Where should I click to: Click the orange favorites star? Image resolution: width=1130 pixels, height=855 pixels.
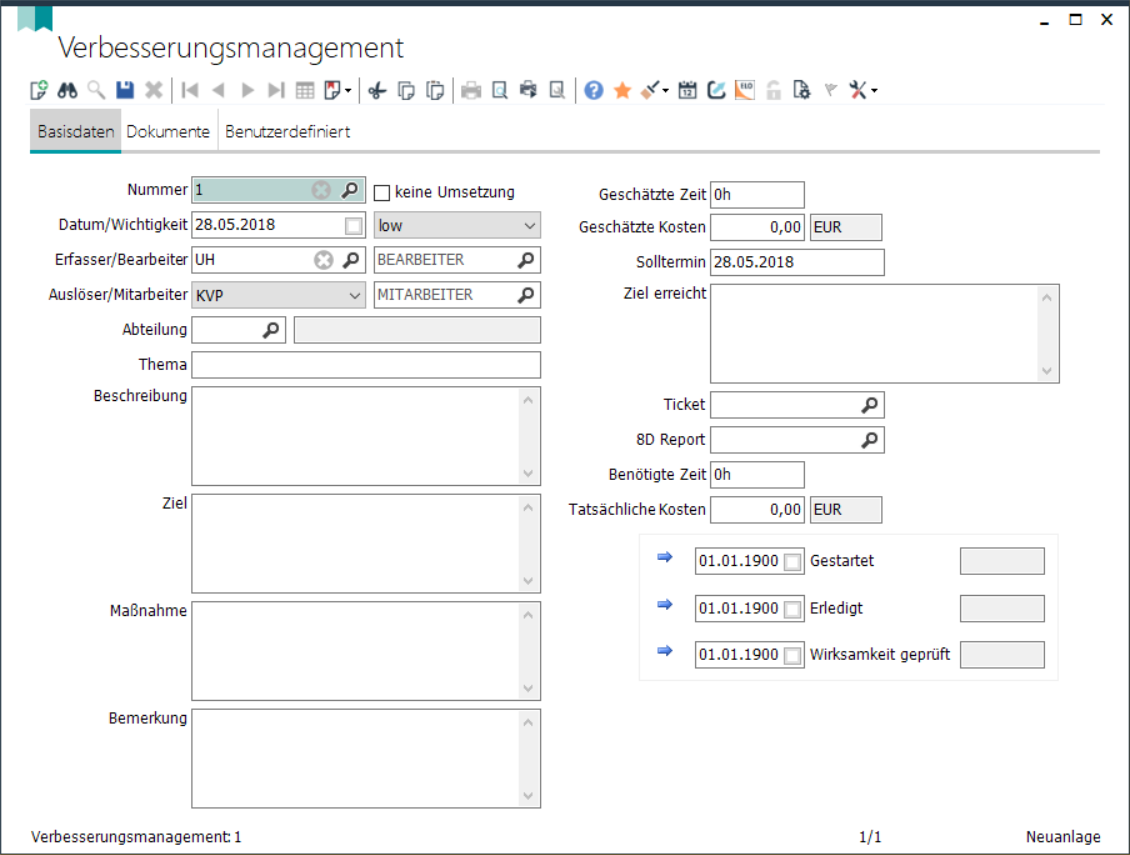623,90
